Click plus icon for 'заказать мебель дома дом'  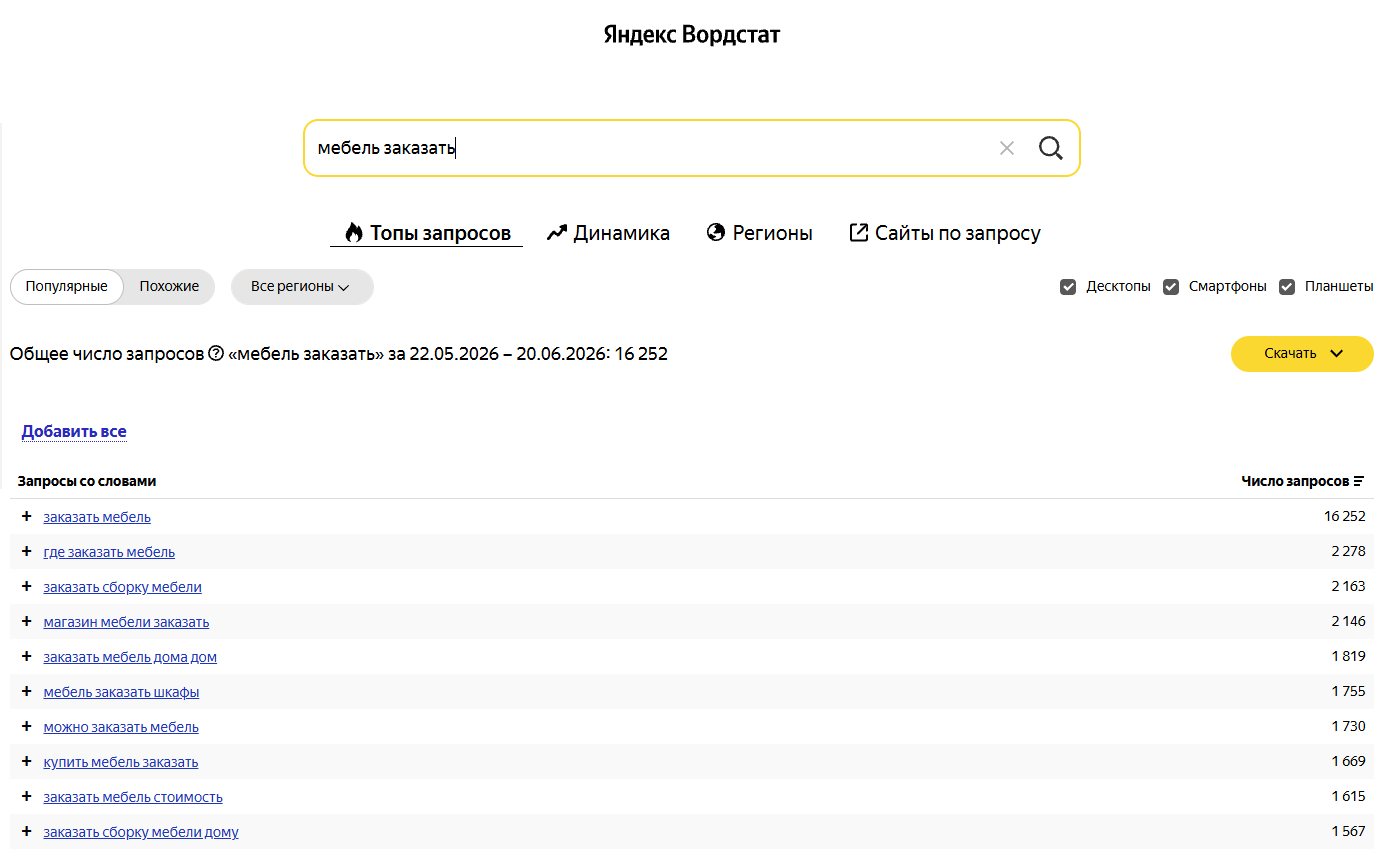tap(27, 656)
